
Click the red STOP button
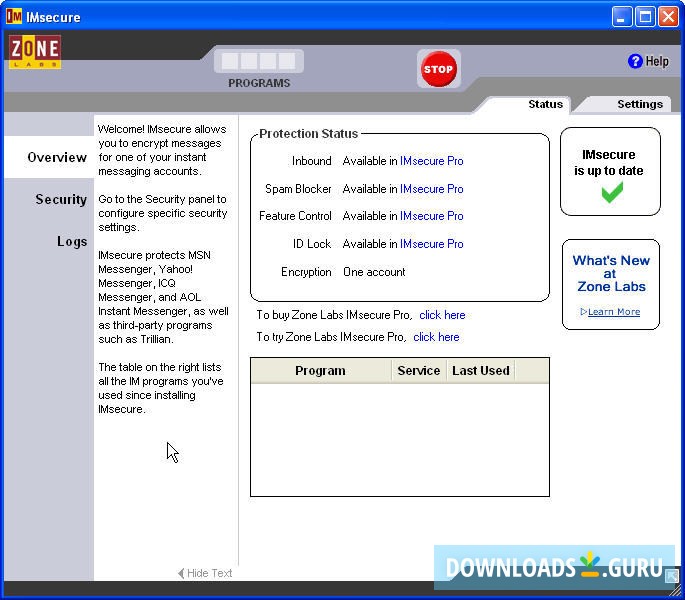point(438,69)
